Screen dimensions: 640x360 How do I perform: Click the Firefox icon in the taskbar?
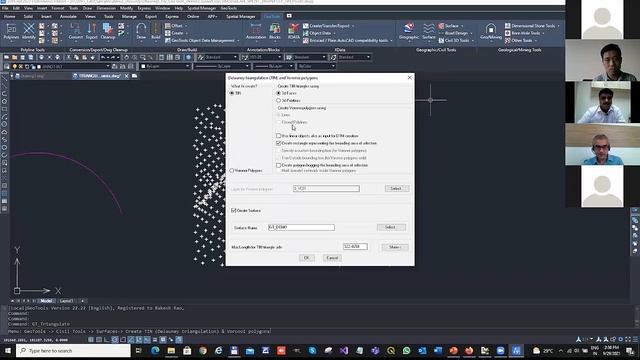point(469,351)
